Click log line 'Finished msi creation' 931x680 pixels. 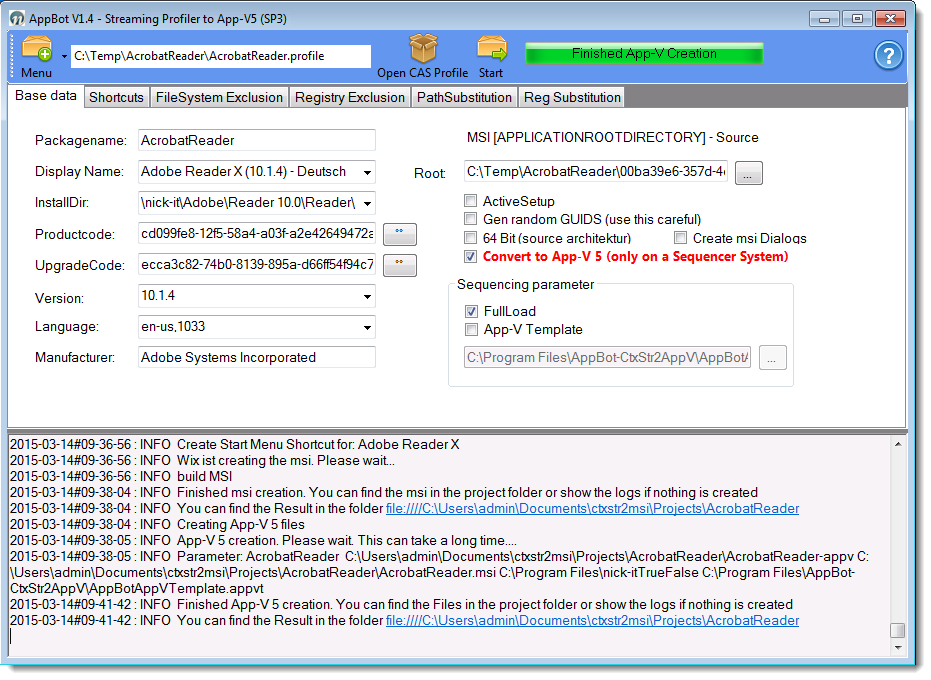click(x=384, y=493)
